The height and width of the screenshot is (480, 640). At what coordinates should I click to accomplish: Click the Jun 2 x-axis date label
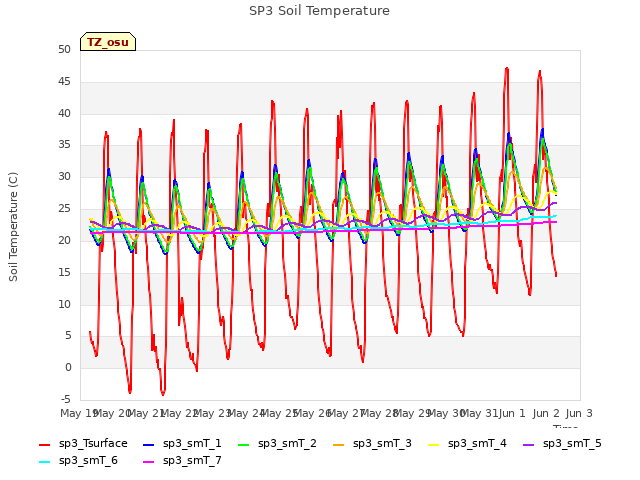pos(546,413)
